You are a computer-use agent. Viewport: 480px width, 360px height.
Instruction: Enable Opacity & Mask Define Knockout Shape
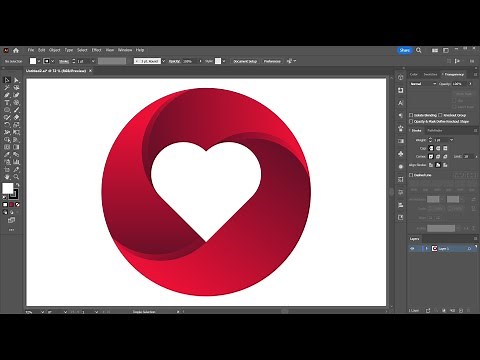tap(411, 122)
